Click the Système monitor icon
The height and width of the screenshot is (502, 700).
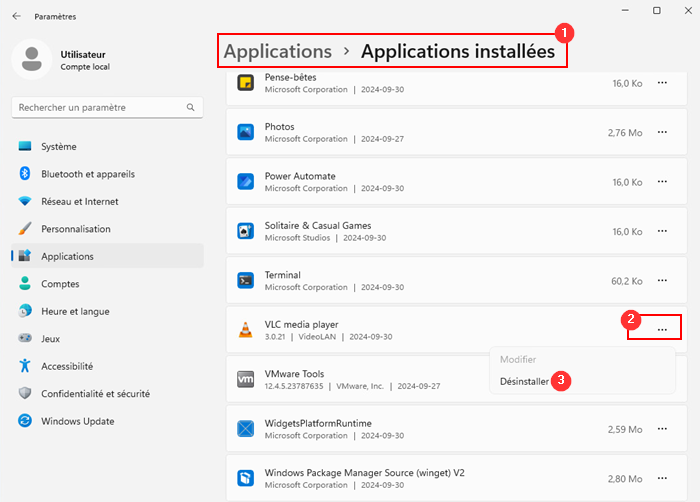(x=25, y=146)
